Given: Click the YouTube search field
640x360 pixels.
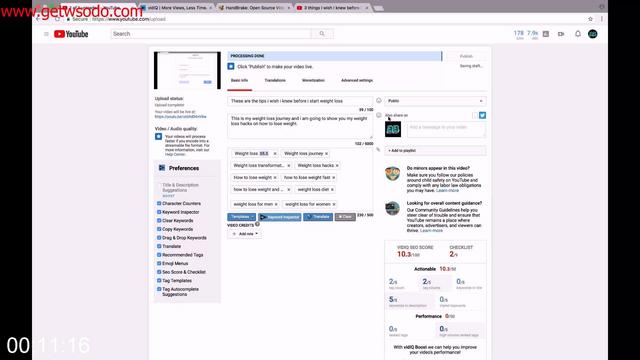Looking at the screenshot, I should coord(211,34).
